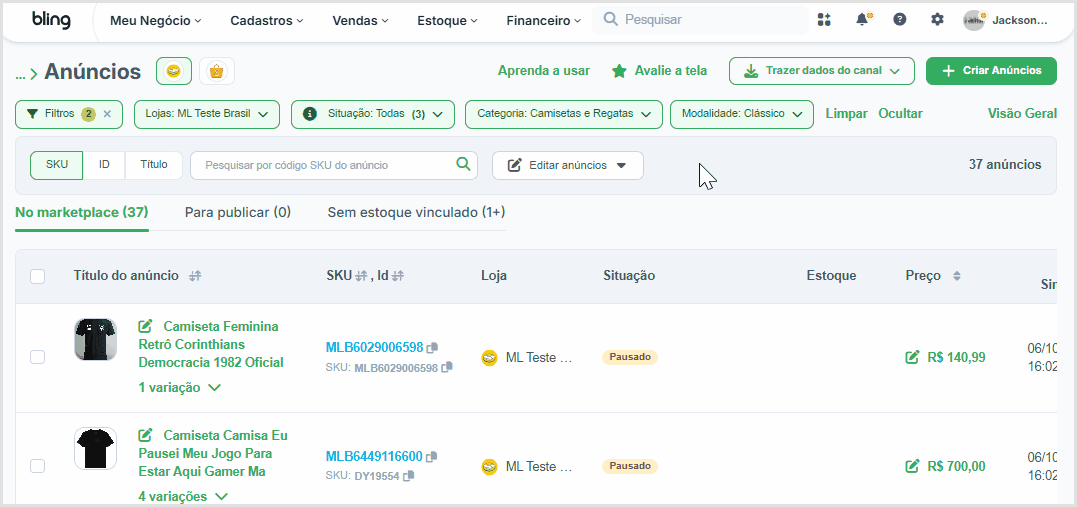
Task: Click the magnifier in SKU search field
Action: coord(464,164)
